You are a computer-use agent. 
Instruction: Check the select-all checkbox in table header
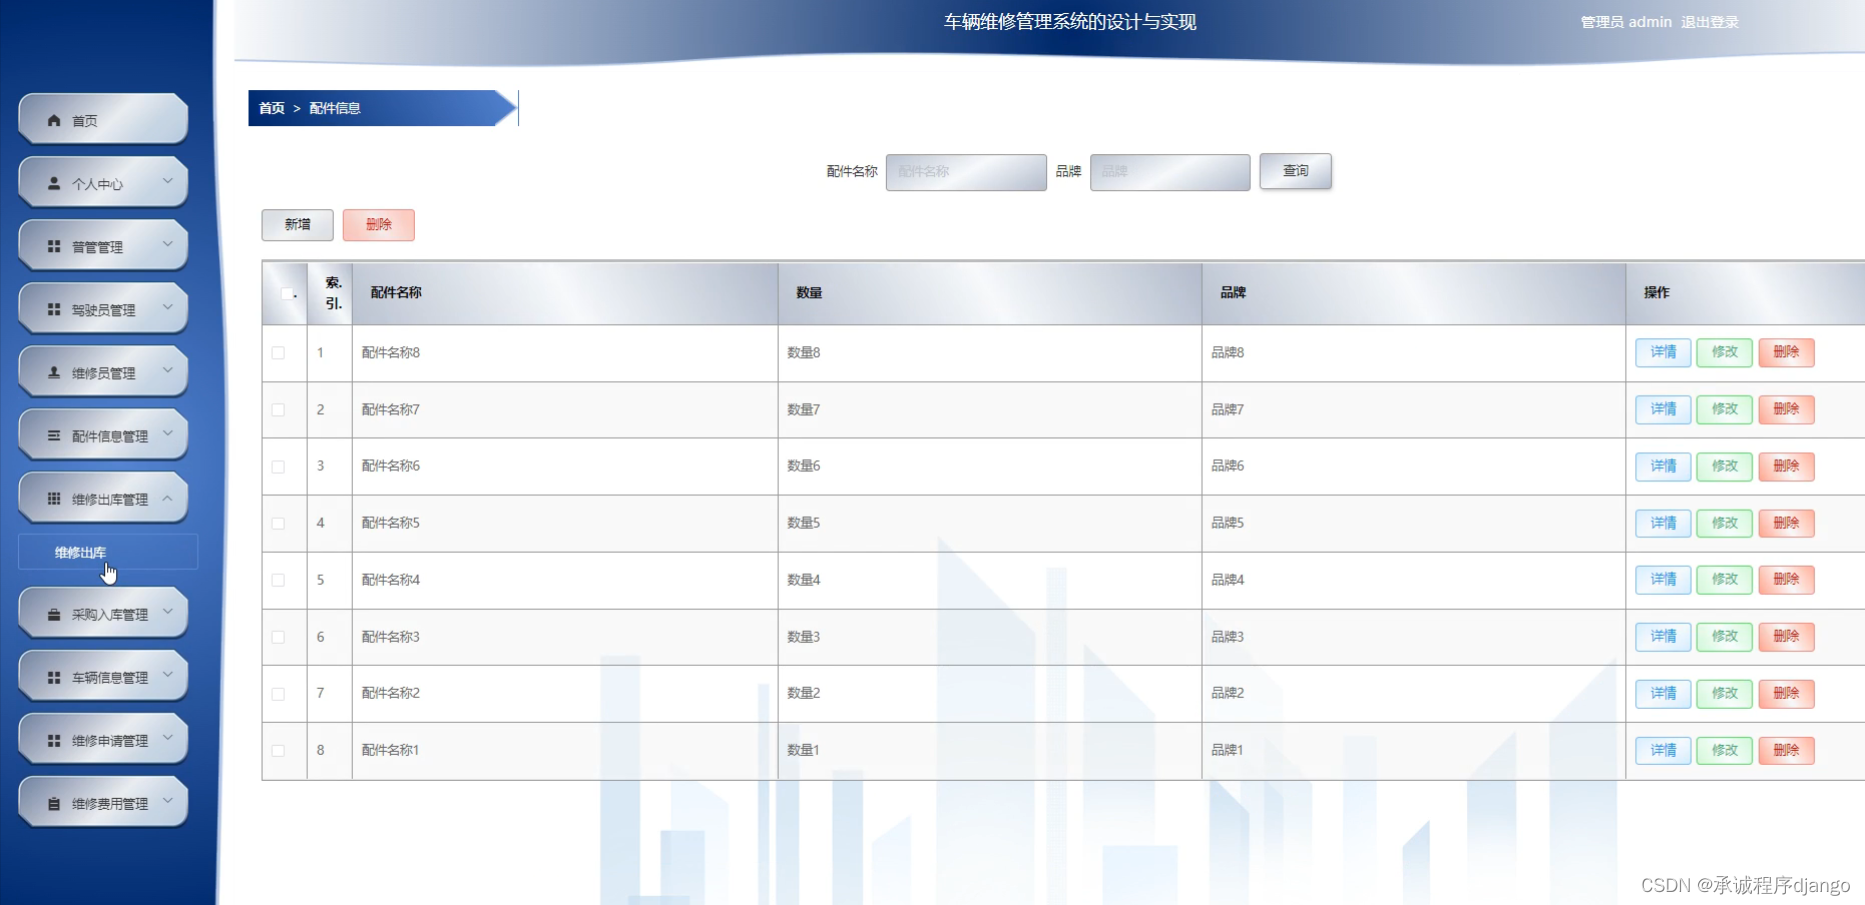point(287,293)
